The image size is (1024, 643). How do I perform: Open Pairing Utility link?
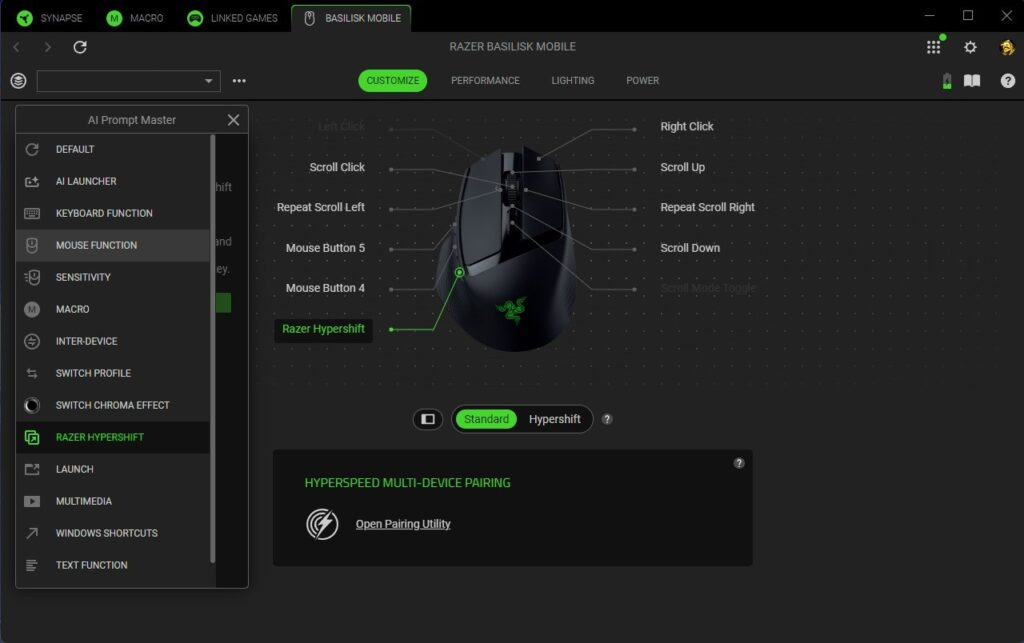(403, 524)
